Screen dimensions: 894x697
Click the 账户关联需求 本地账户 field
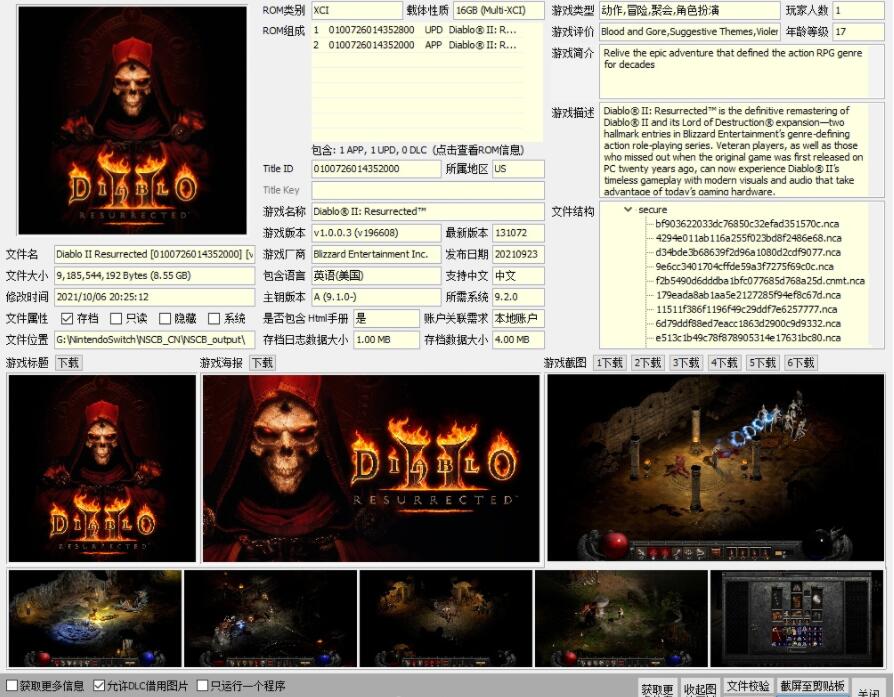pos(518,318)
